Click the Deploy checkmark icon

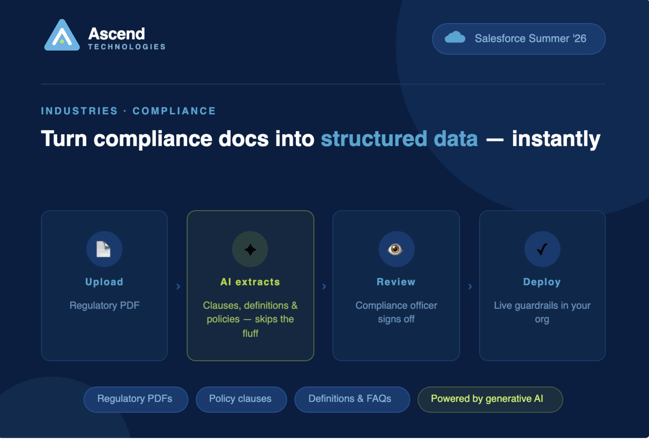(x=542, y=249)
